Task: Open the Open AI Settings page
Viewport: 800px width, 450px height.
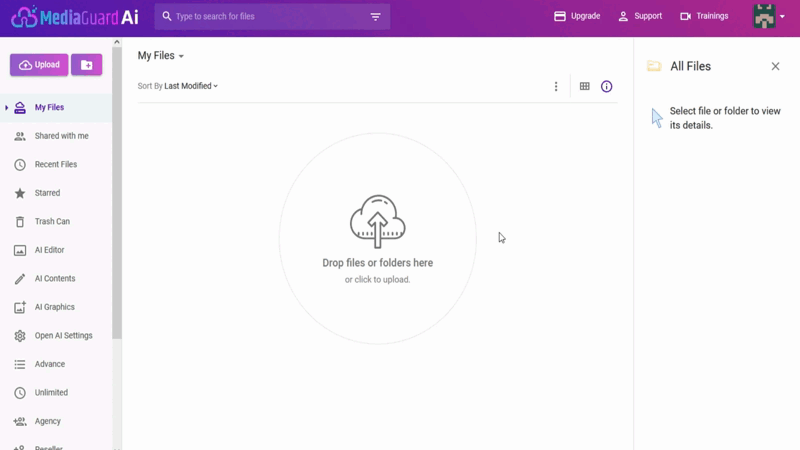Action: (x=63, y=336)
